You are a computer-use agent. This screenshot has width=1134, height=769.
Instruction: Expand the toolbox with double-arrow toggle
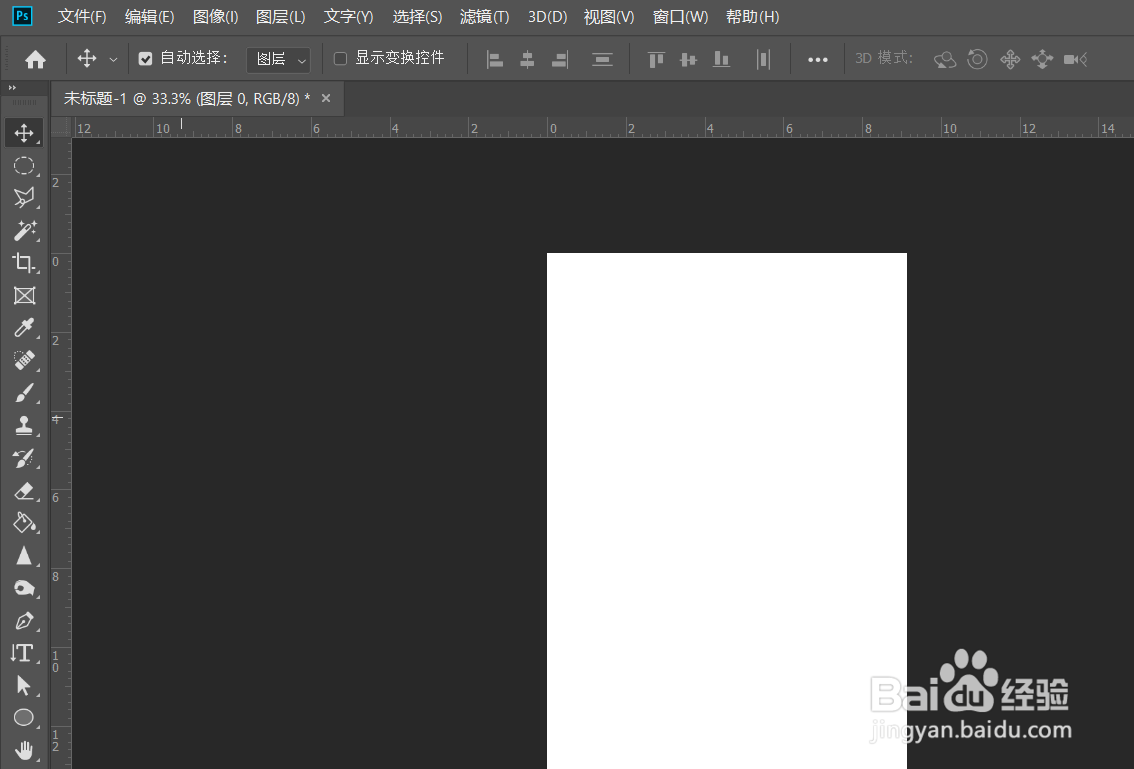(x=12, y=88)
